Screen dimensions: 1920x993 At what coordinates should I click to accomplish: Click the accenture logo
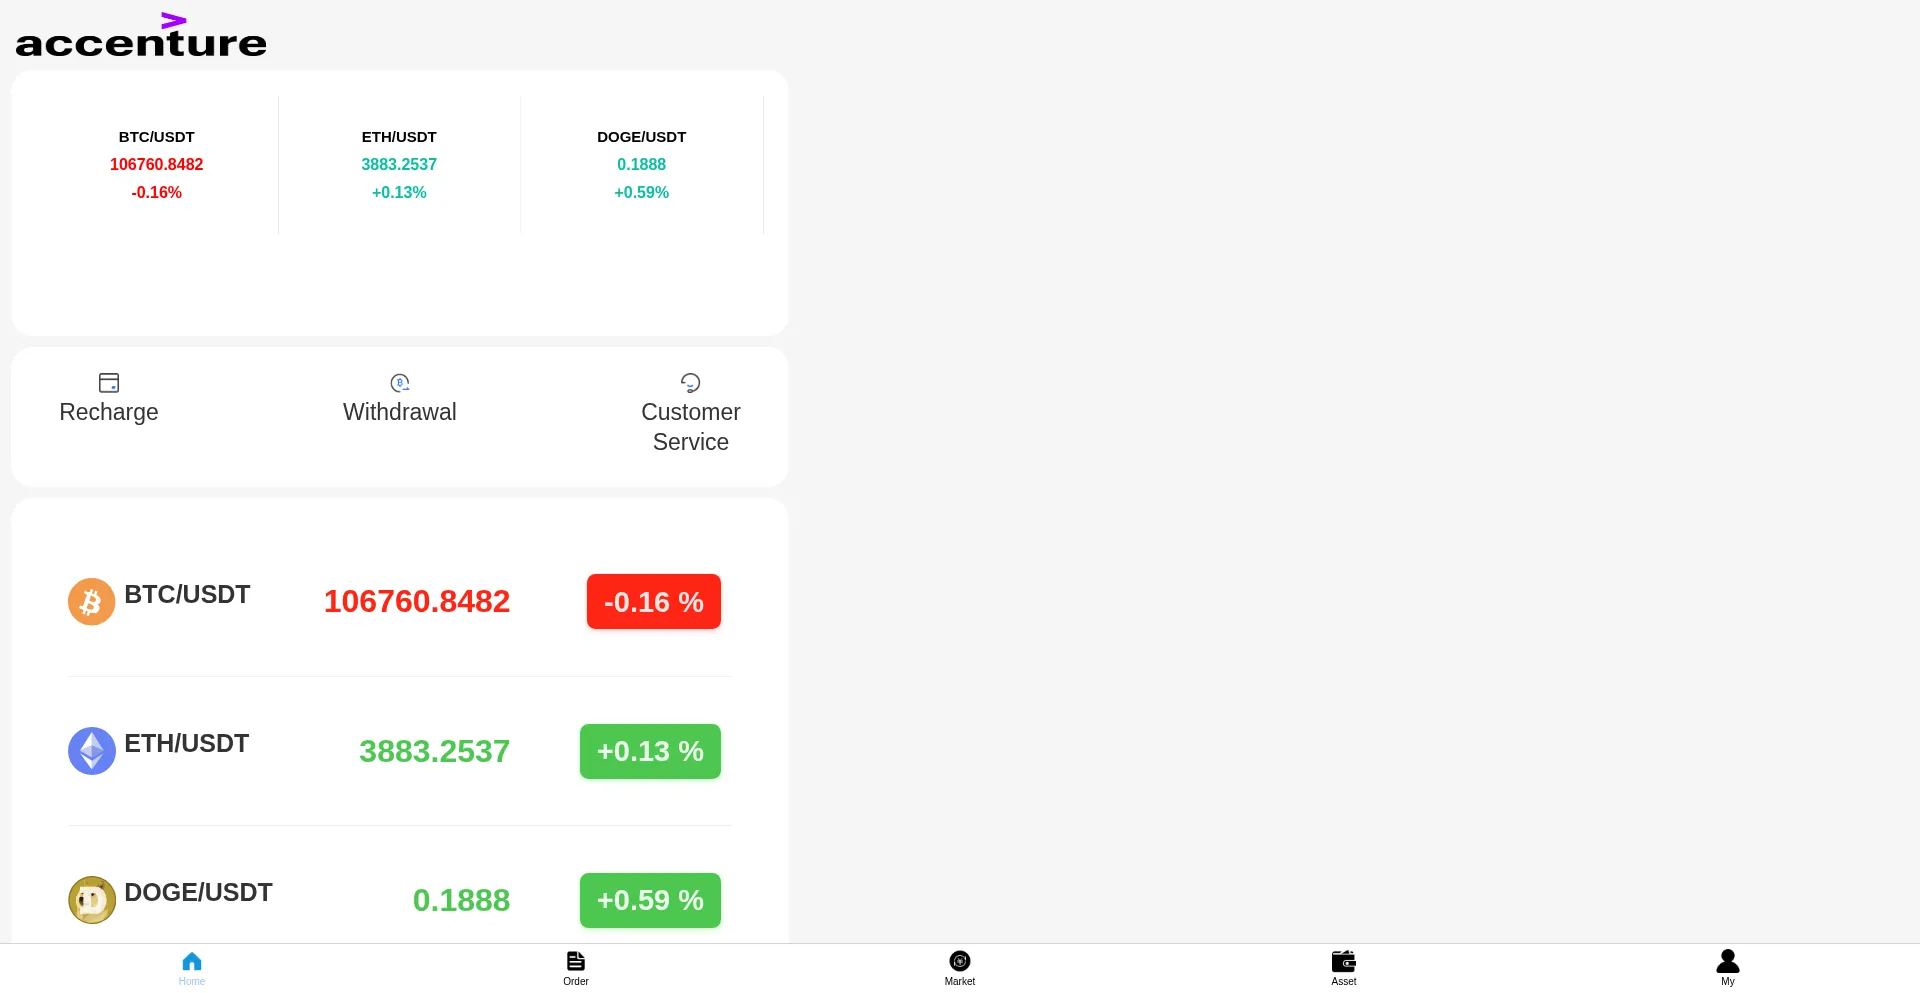tap(141, 36)
